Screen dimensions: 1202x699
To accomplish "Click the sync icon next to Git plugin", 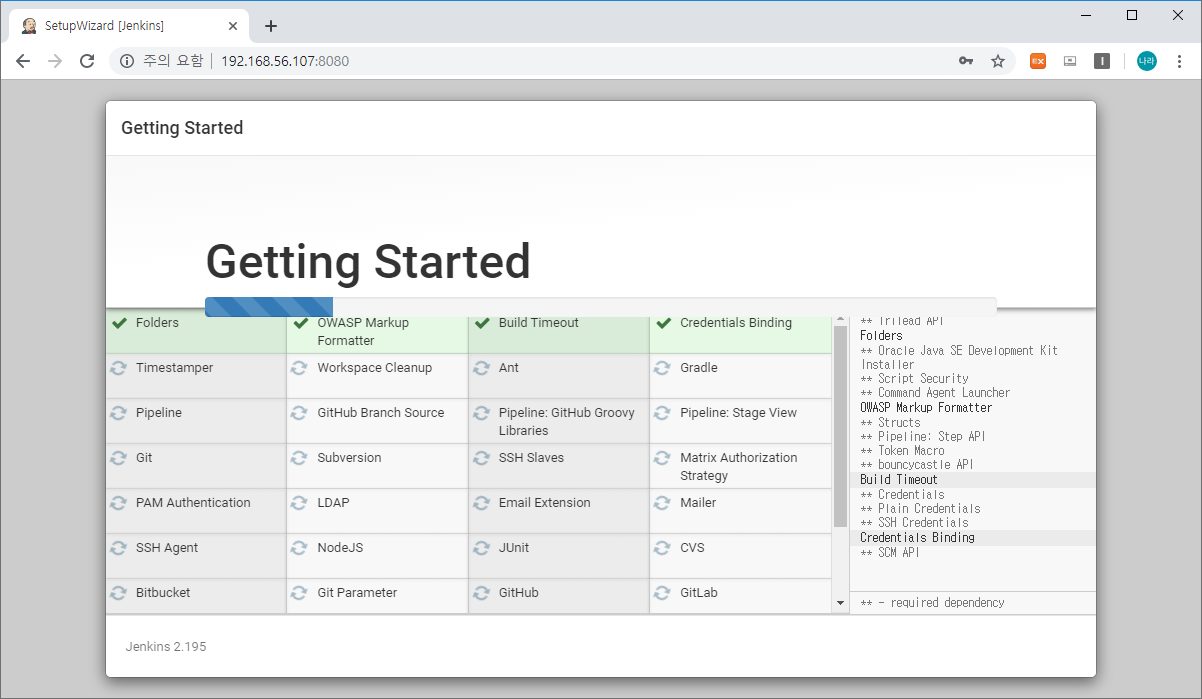I will pos(119,458).
